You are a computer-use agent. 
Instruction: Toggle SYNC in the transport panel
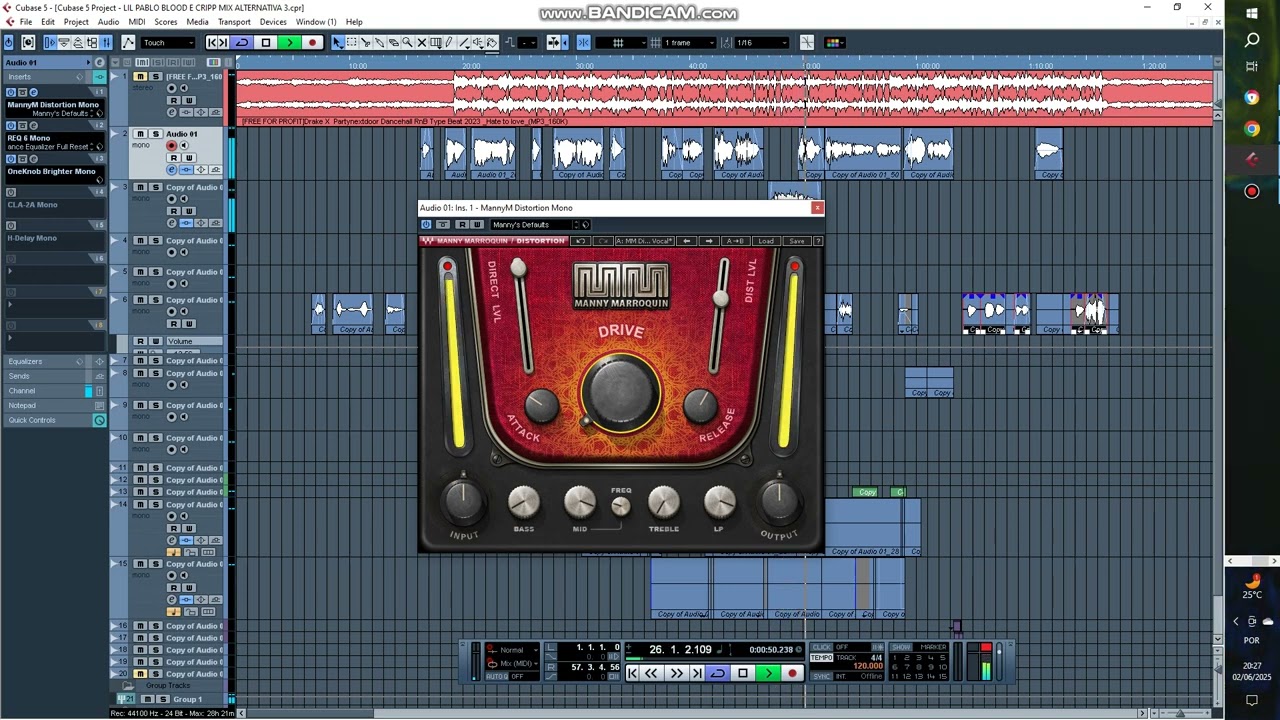tap(821, 676)
